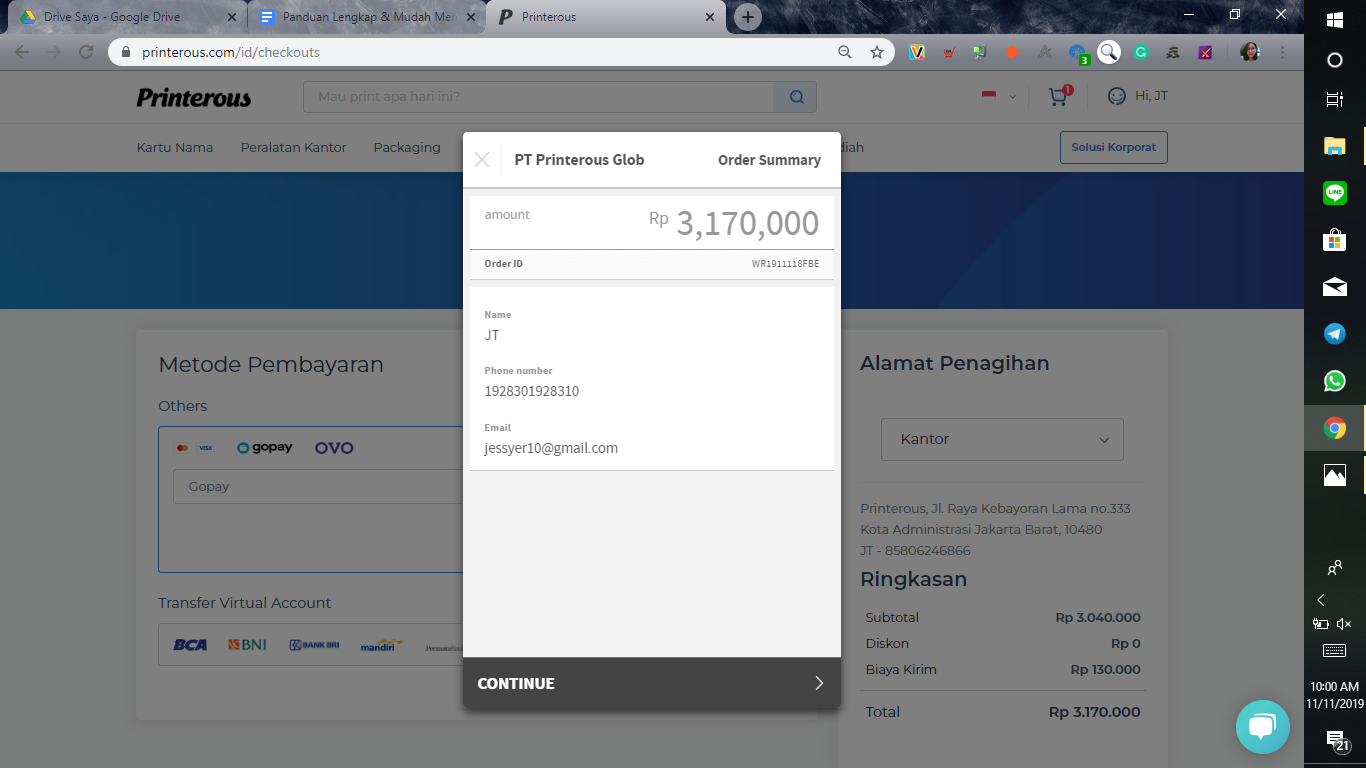This screenshot has width=1366, height=768.
Task: Choose BCA virtual account
Action: [x=190, y=645]
